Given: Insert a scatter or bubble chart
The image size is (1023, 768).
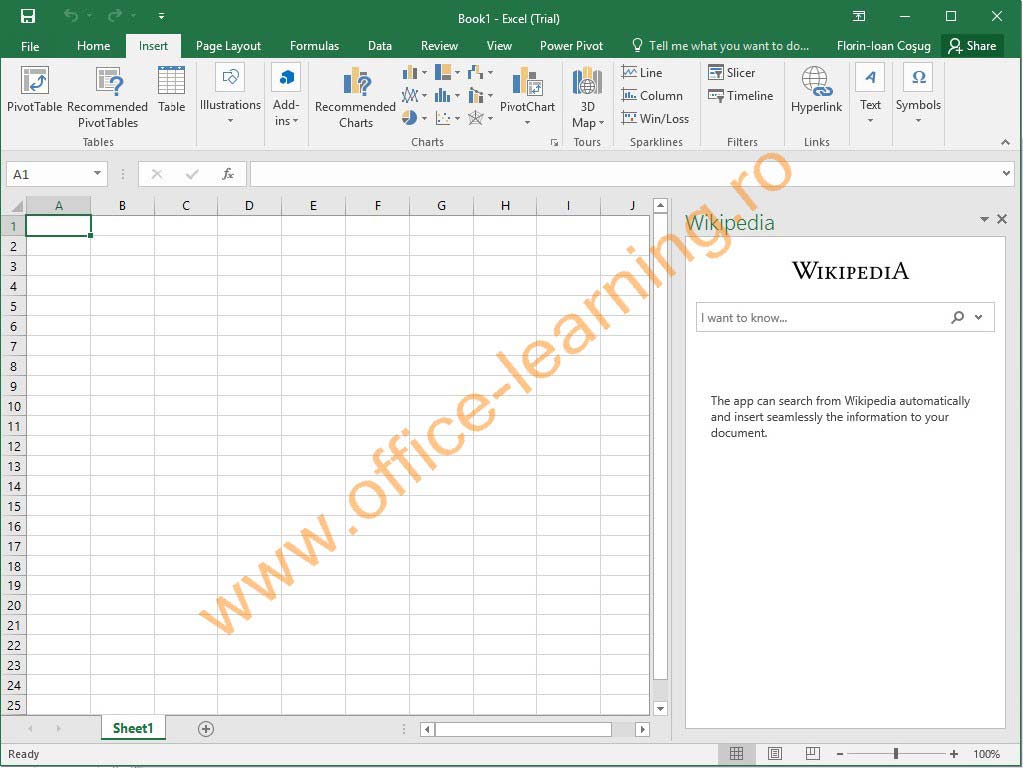Looking at the screenshot, I should click(x=447, y=118).
